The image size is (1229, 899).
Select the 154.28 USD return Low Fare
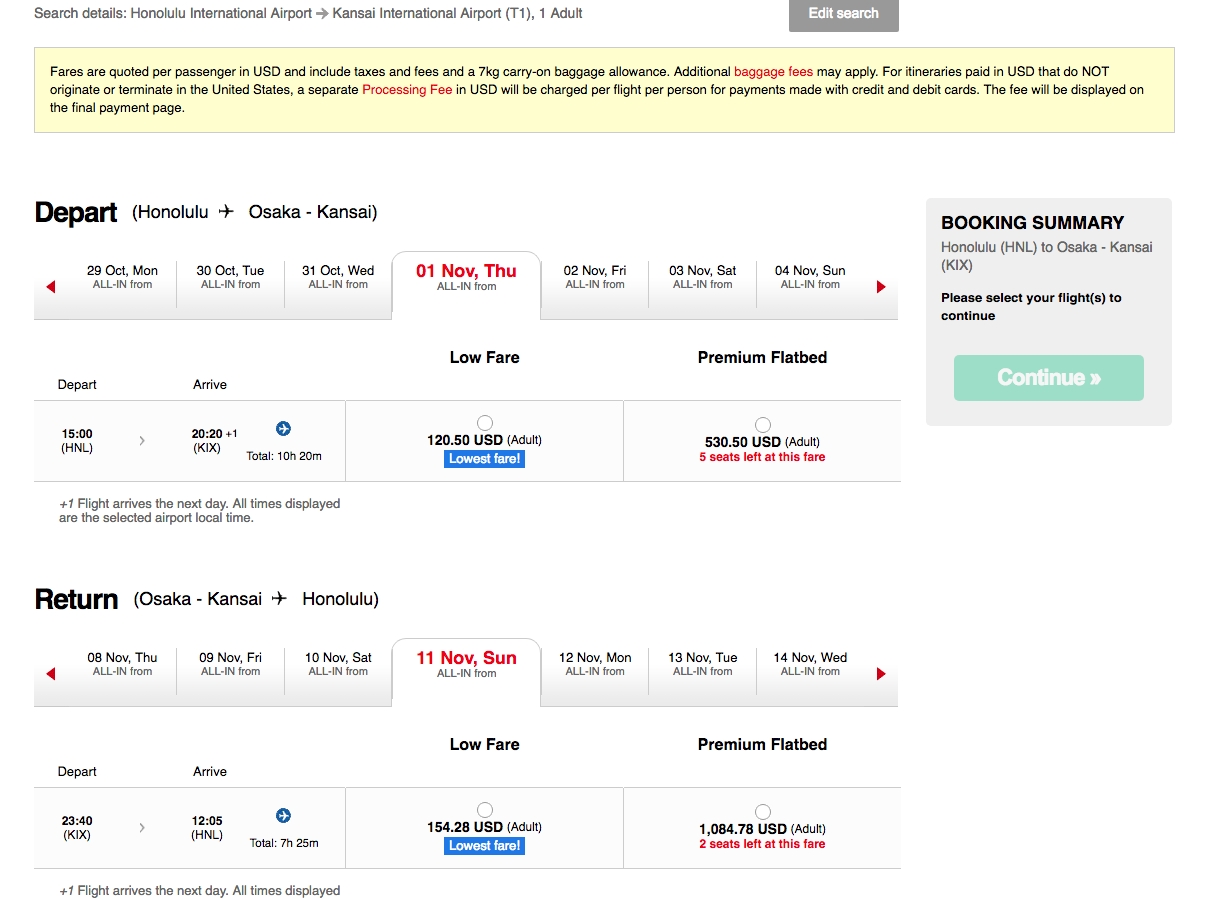[x=484, y=810]
